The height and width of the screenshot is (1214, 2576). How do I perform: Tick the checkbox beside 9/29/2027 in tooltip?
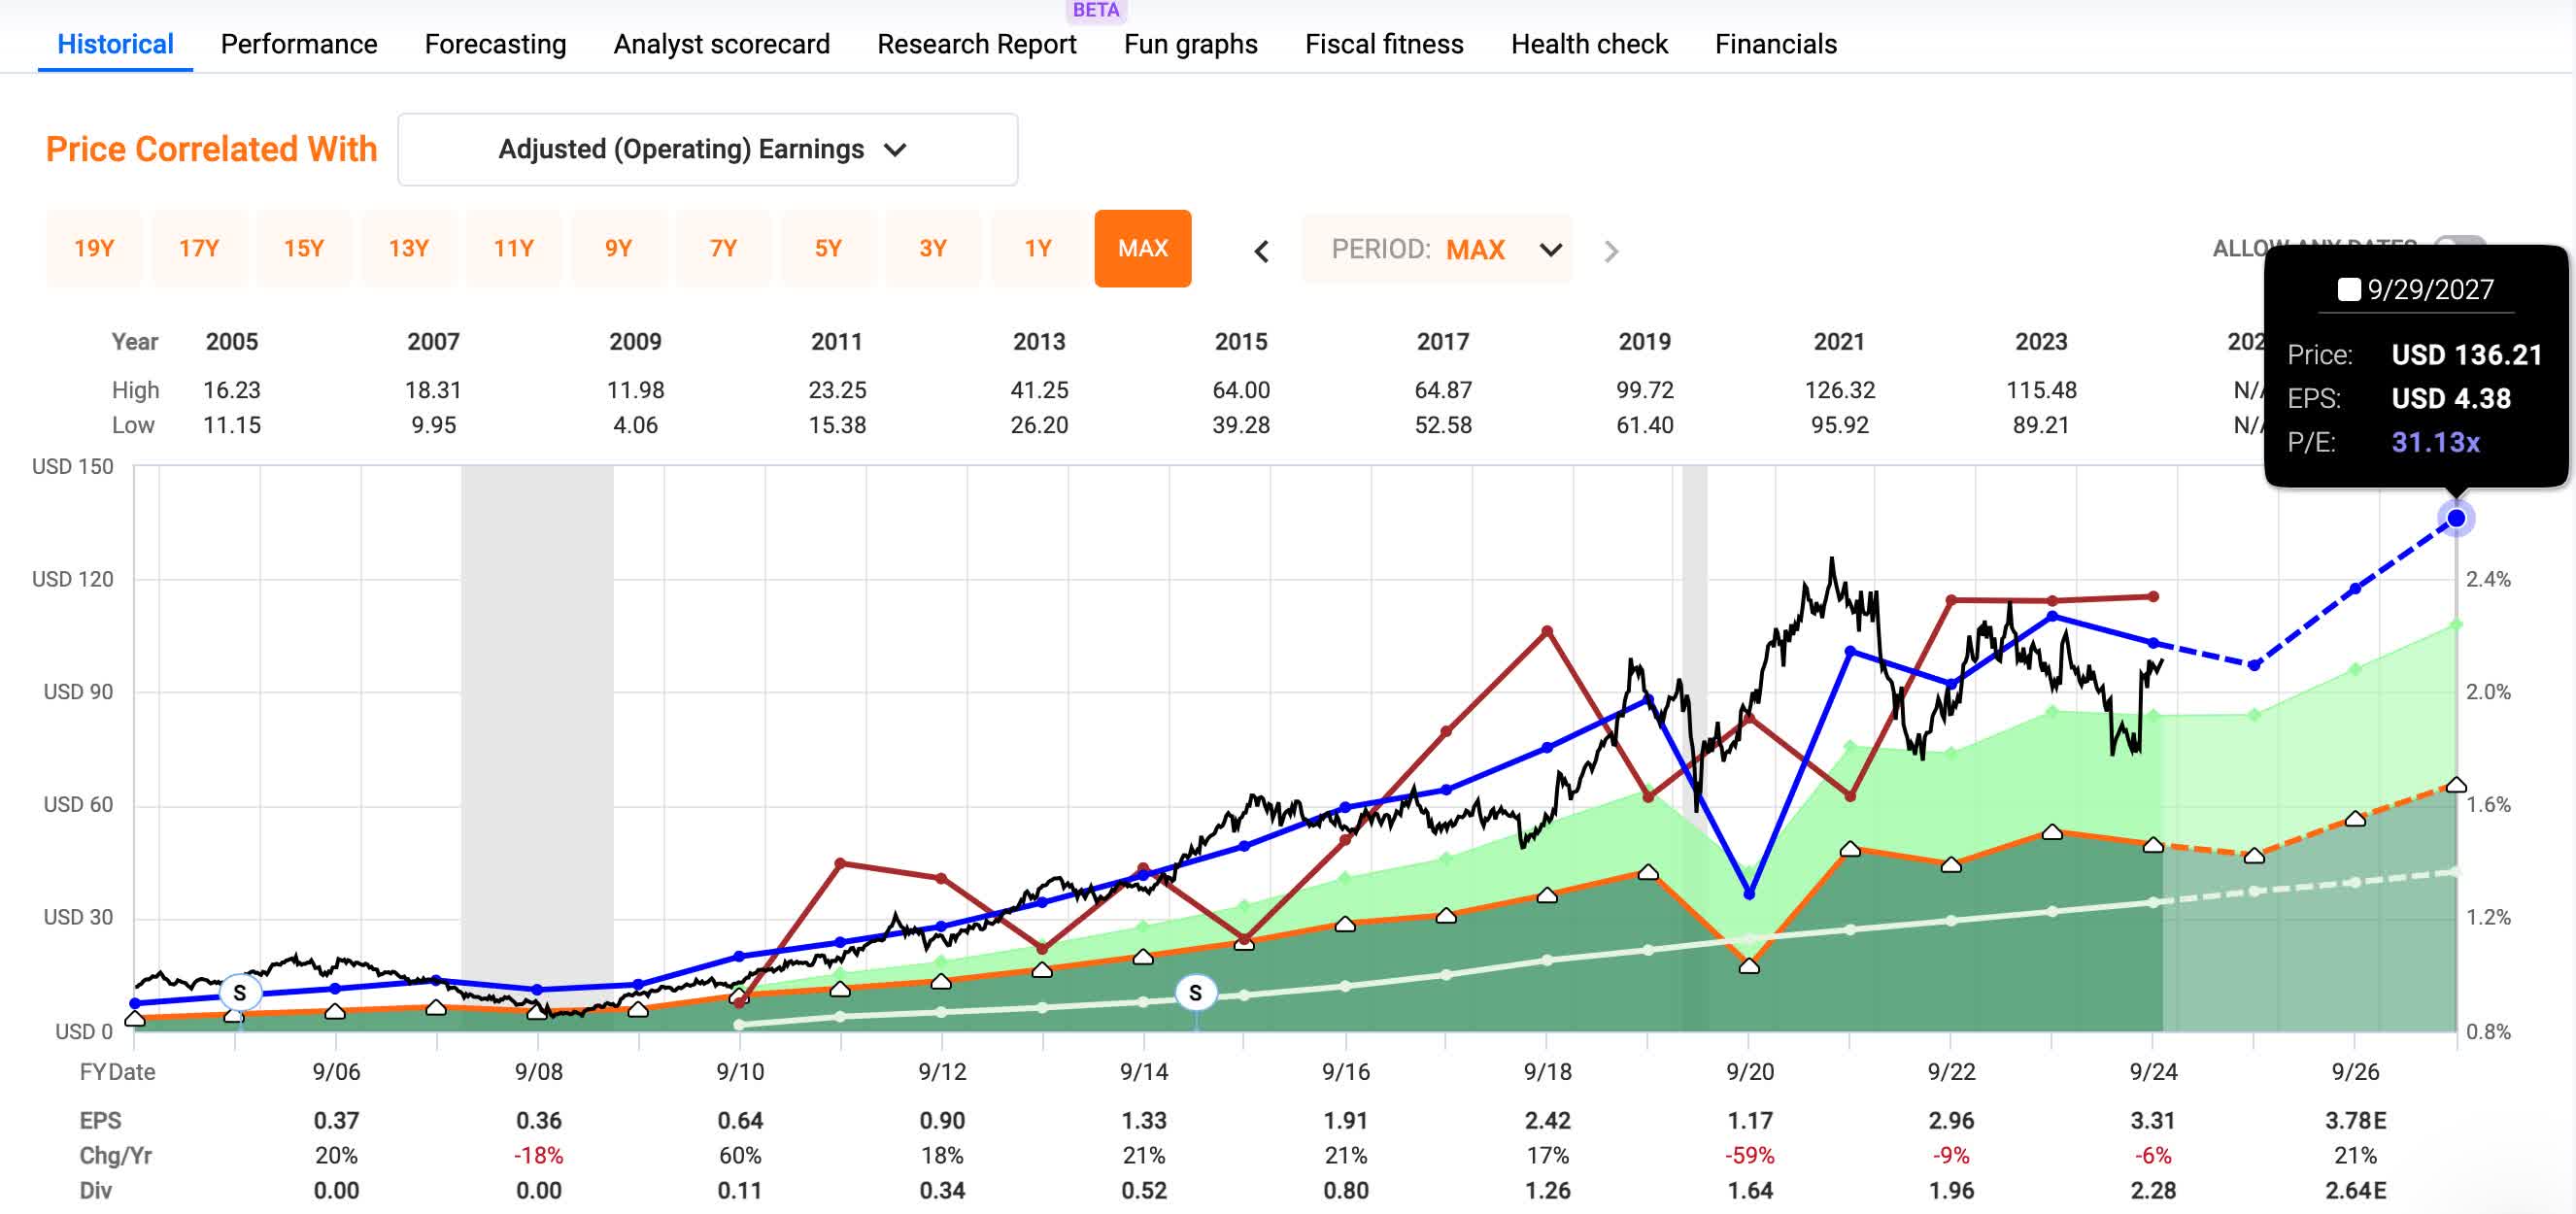tap(2348, 290)
